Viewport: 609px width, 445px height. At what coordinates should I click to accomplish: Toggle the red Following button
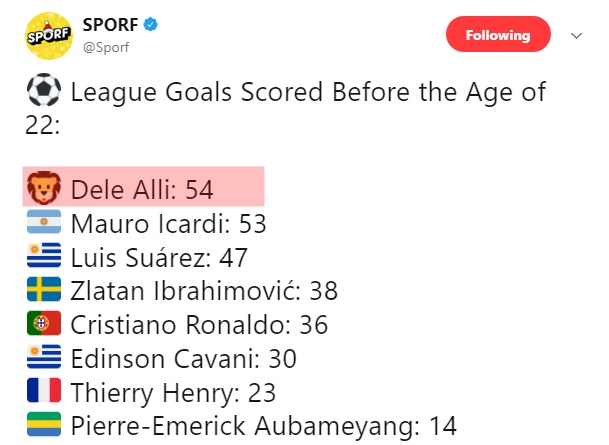498,34
